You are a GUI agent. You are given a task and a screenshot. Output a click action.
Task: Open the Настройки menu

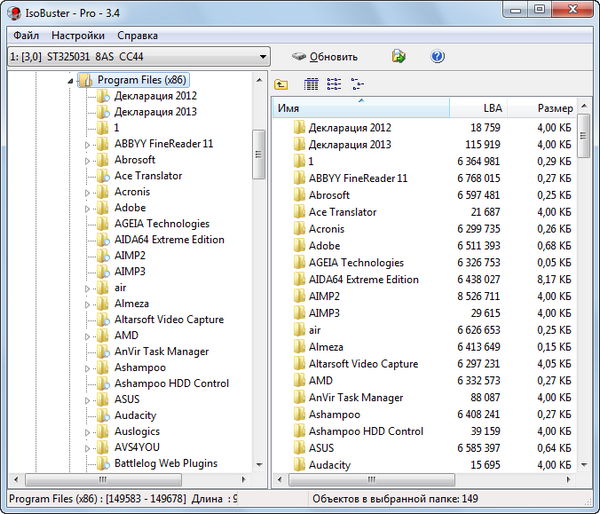pos(77,35)
